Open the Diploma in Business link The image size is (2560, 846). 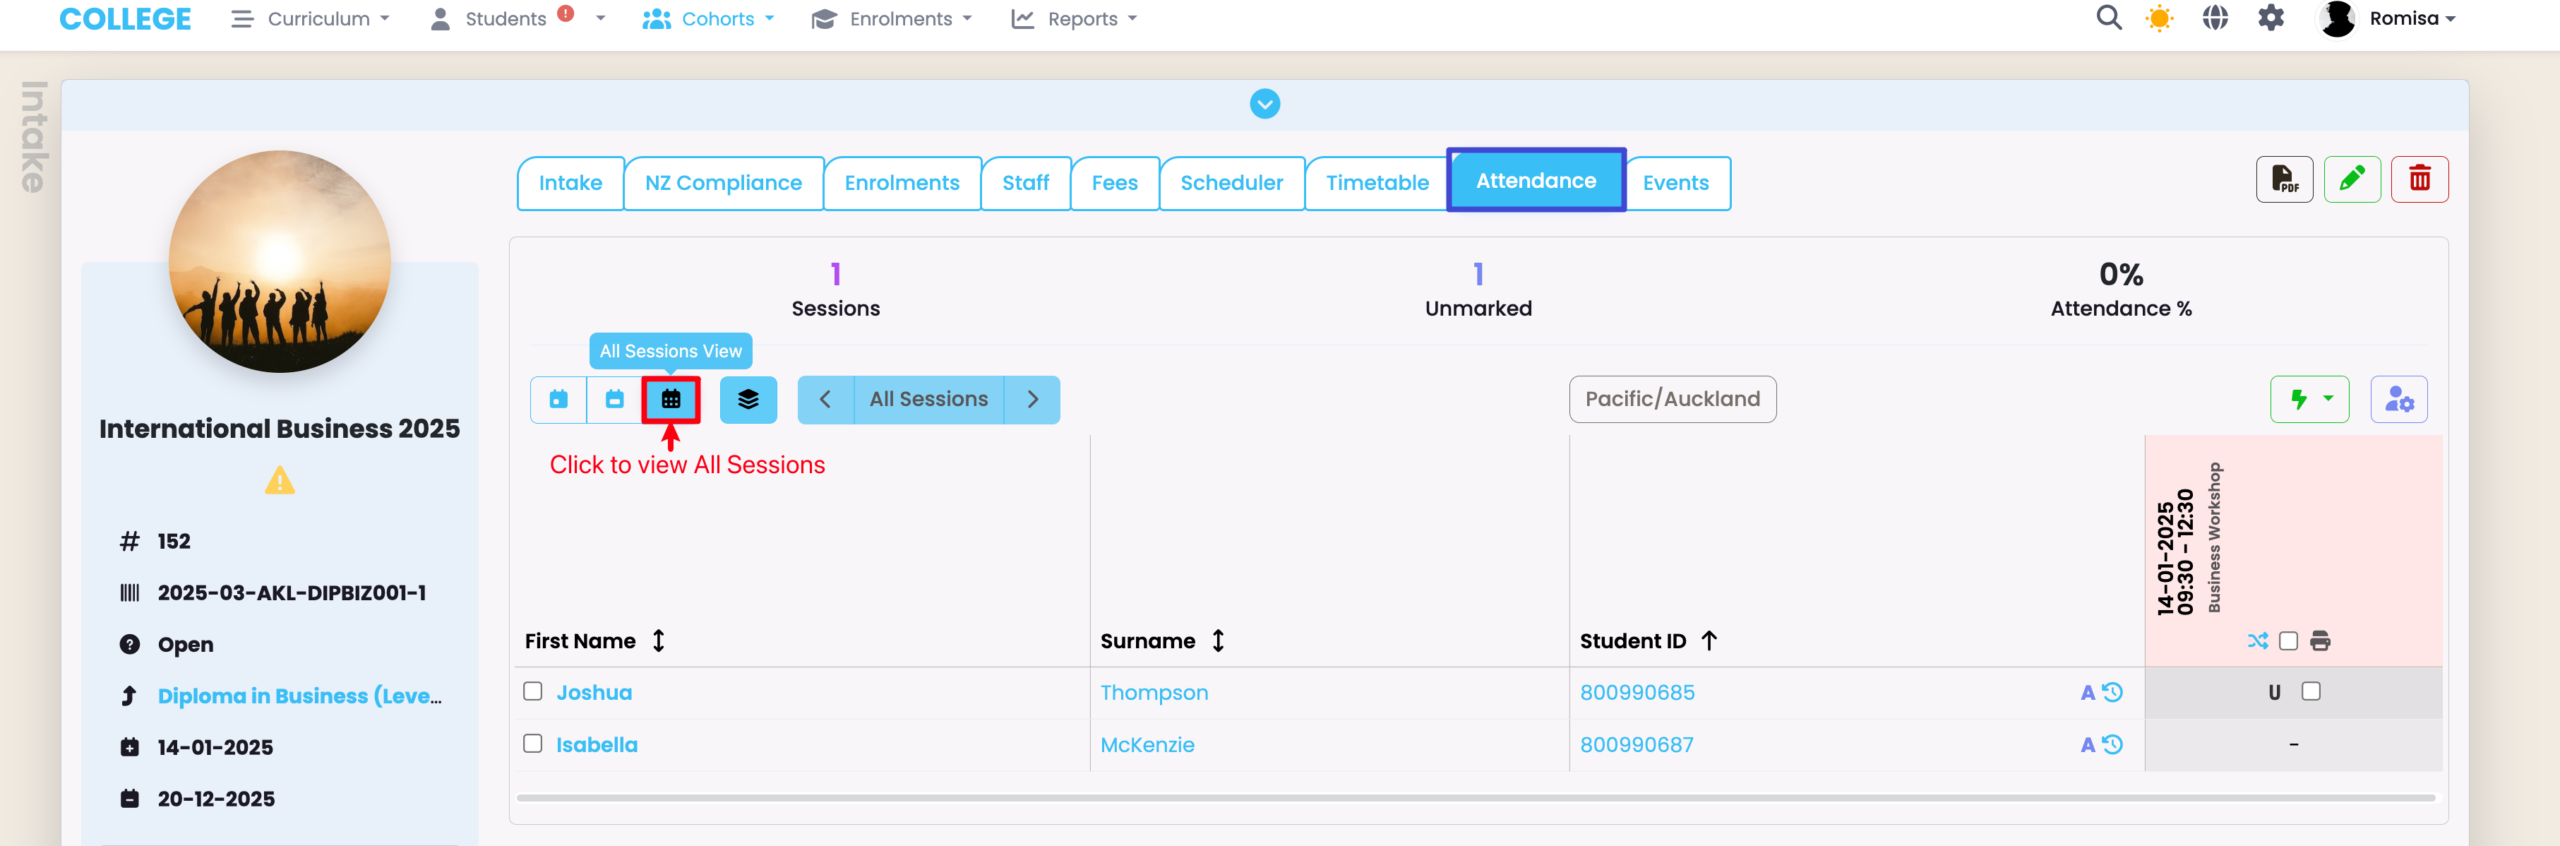[x=299, y=696]
